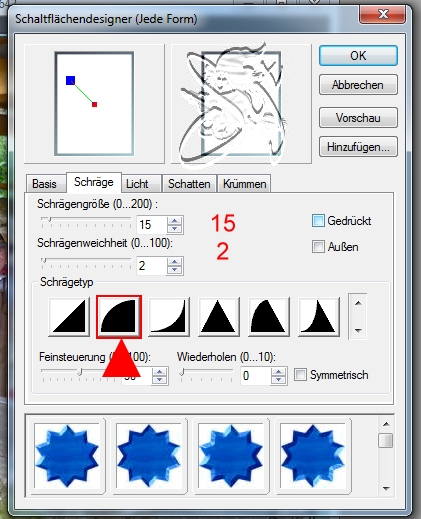Select the rounded-left peak bevel type

tap(269, 317)
